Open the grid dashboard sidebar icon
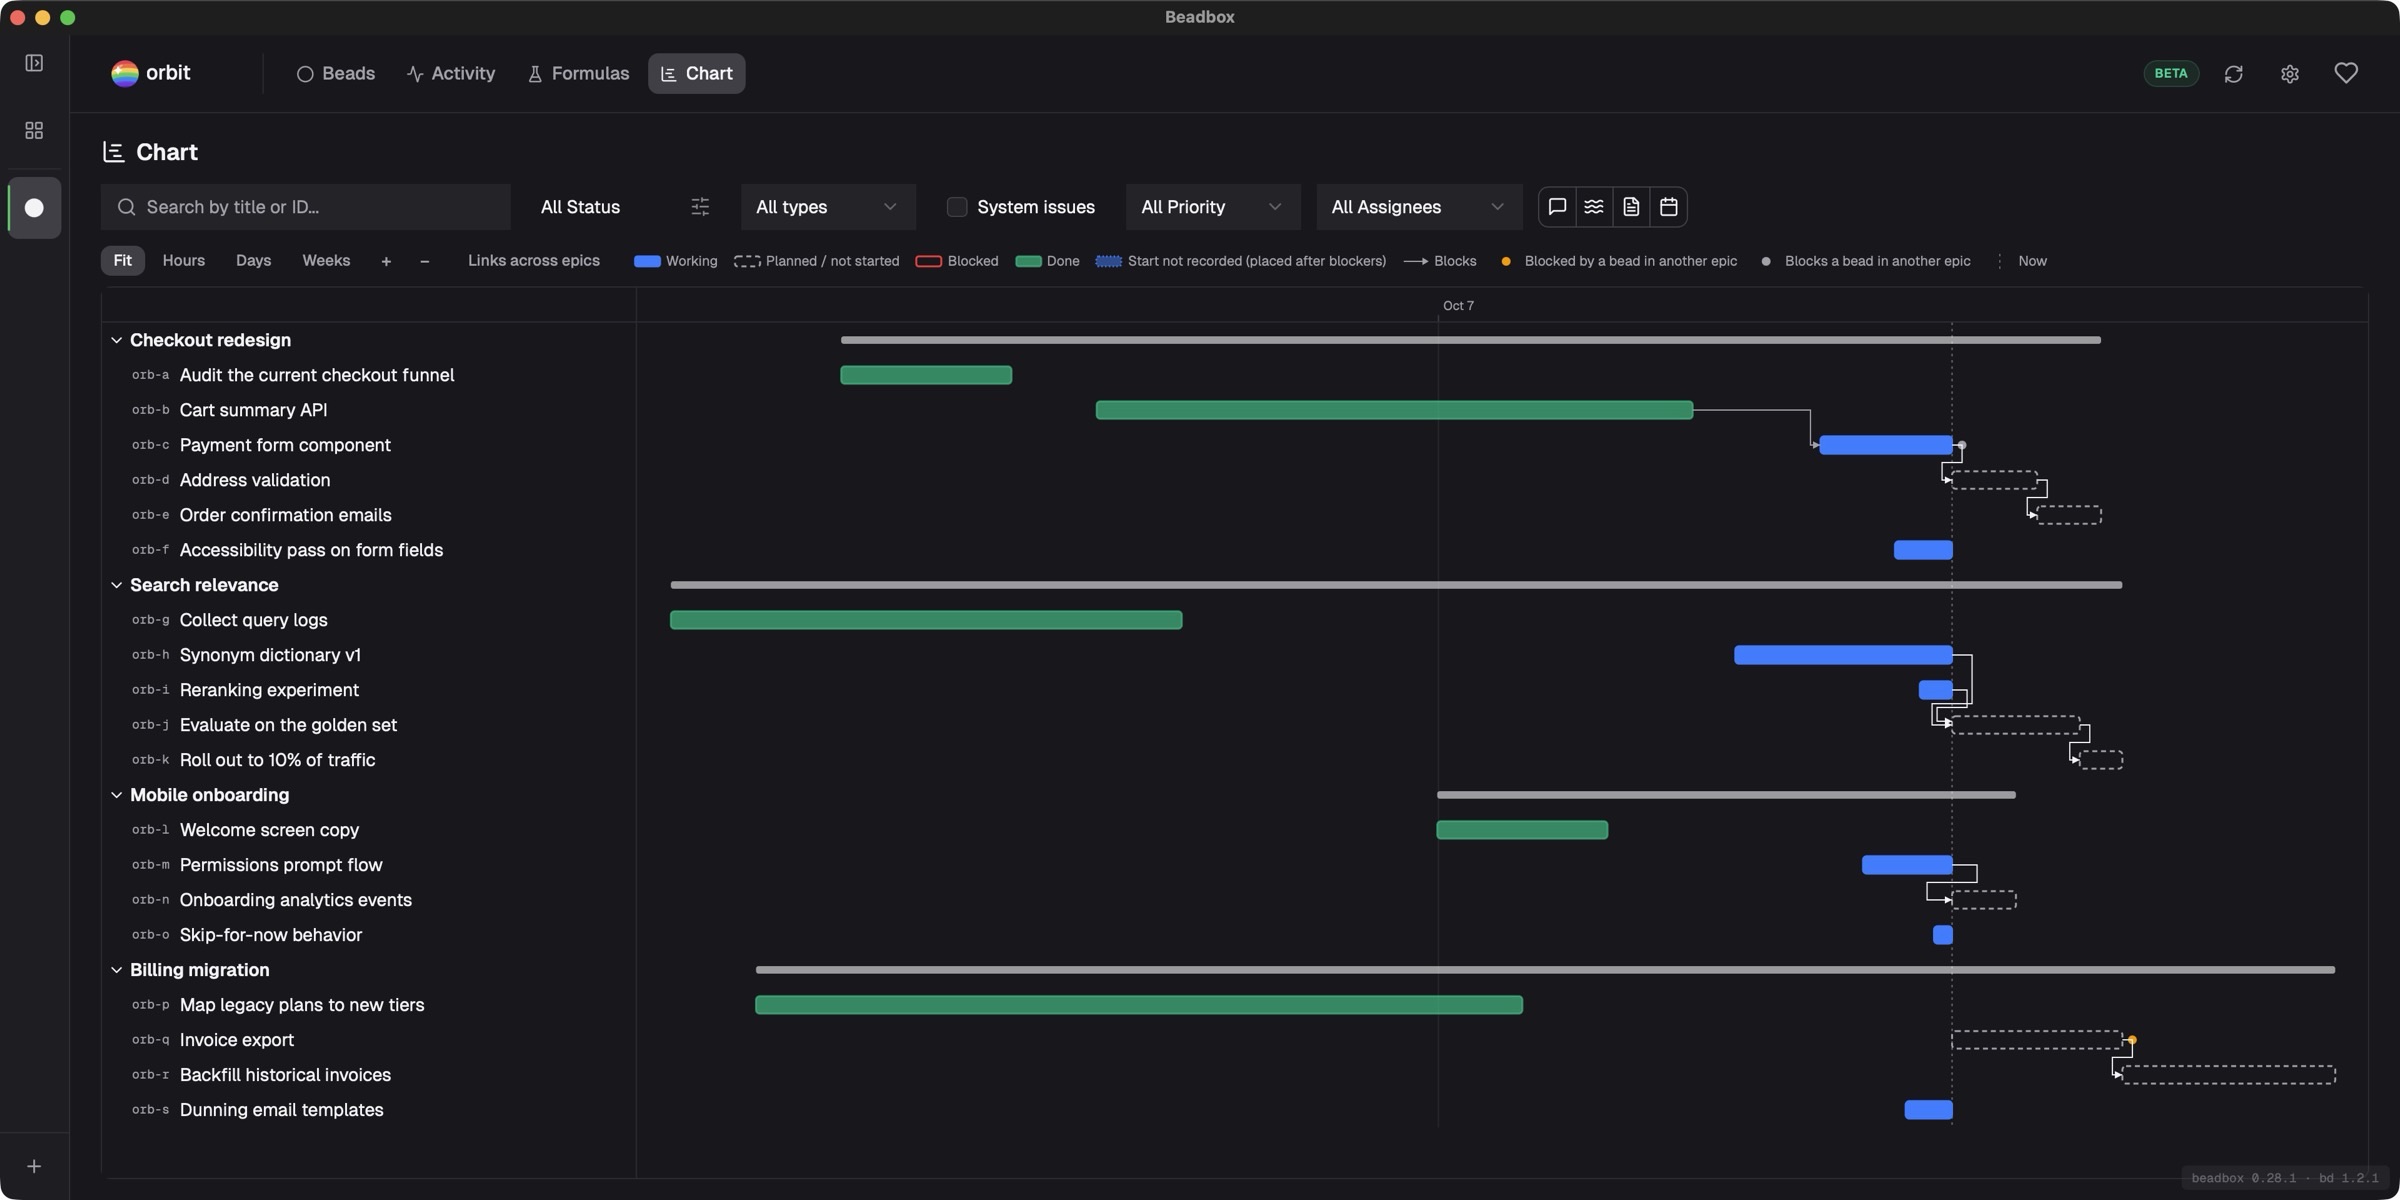This screenshot has height=1200, width=2400. pyautogui.click(x=34, y=131)
